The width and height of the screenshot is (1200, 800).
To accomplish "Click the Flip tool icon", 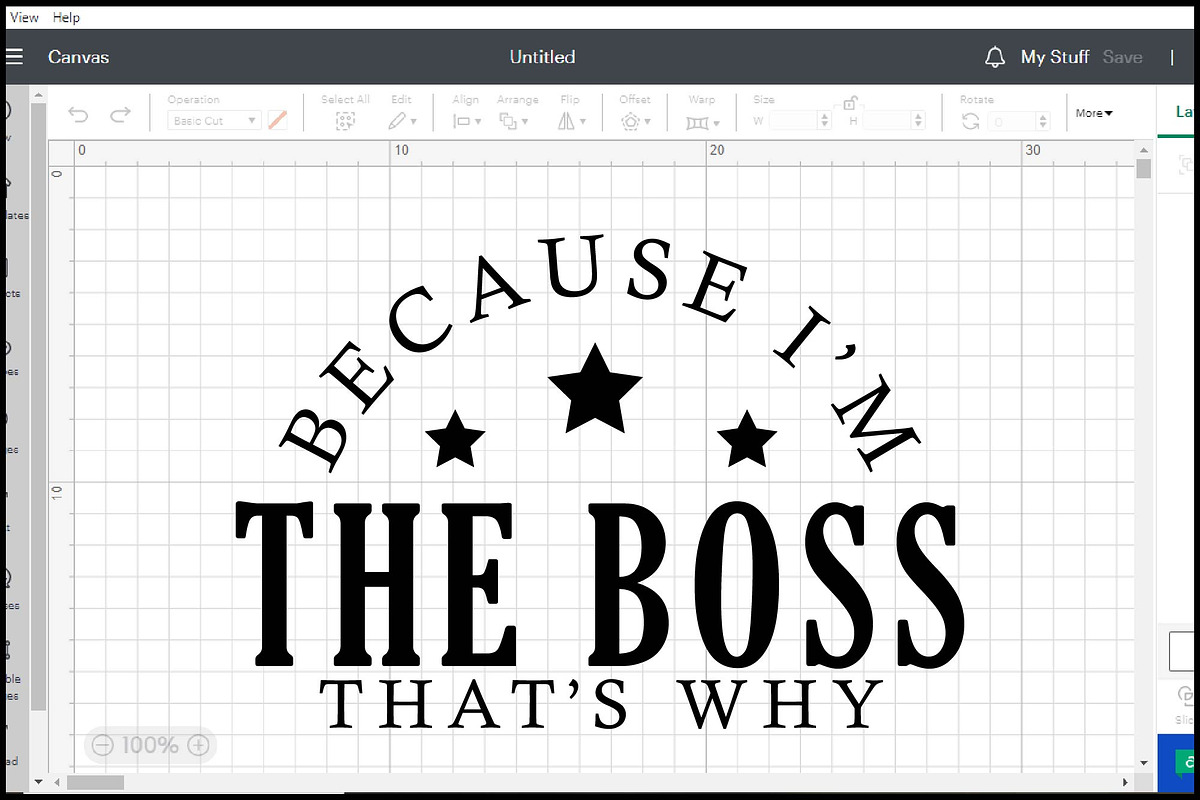I will (x=566, y=121).
